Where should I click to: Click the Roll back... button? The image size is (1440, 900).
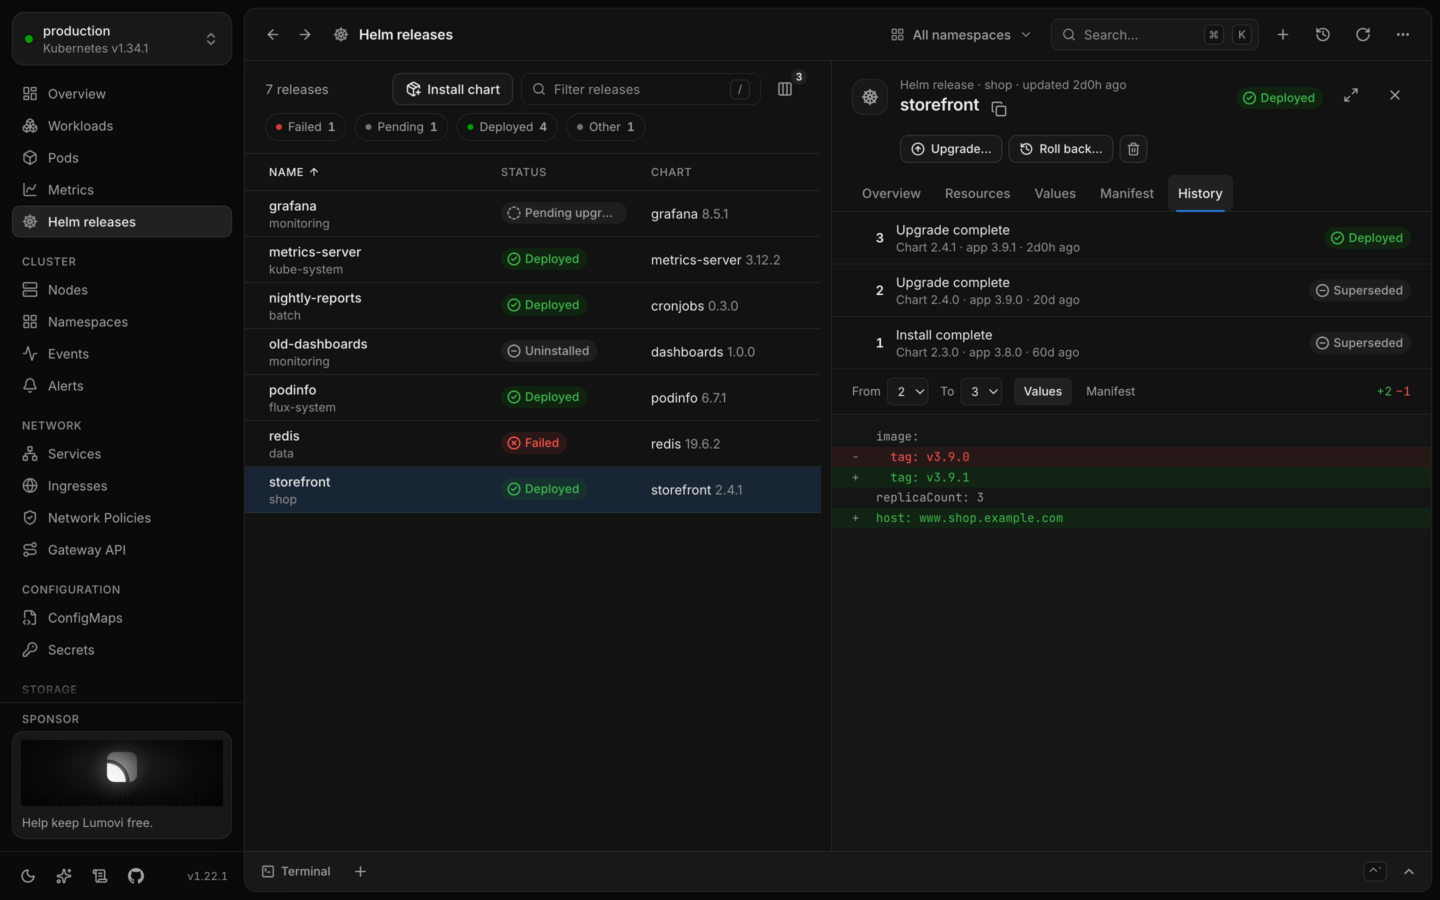point(1061,149)
